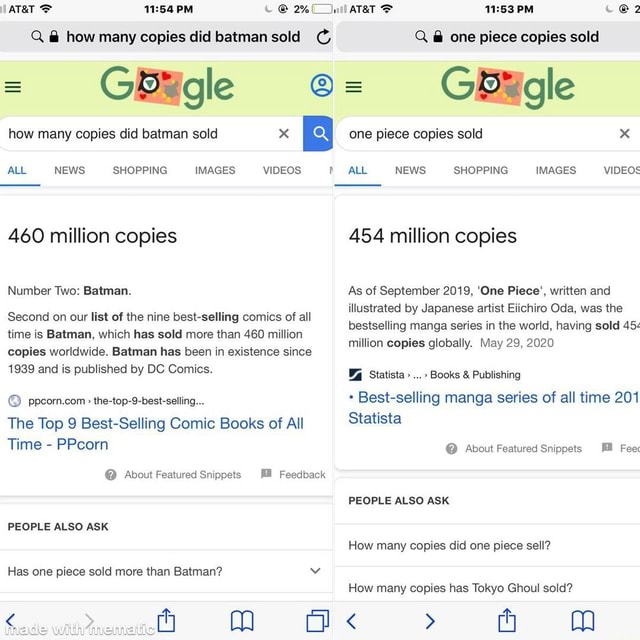Click Feedback under the batman featured snippet
Image resolution: width=640 pixels, height=640 pixels.
[294, 474]
